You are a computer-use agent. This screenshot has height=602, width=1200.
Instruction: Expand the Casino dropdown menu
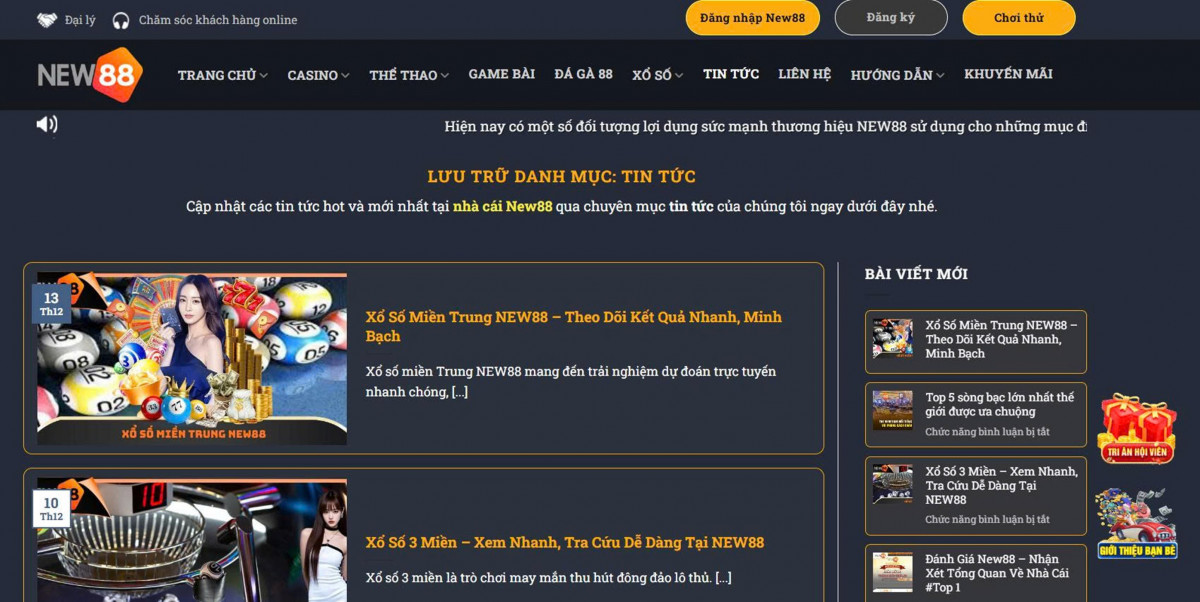click(x=318, y=75)
